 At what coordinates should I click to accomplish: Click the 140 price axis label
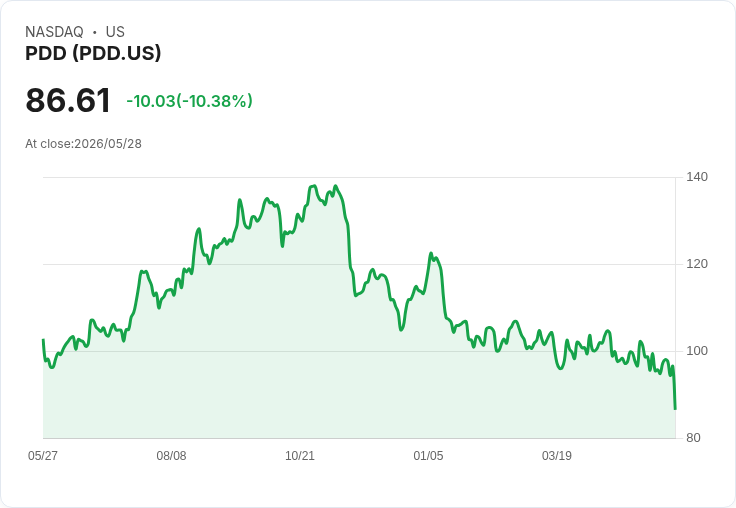tap(697, 177)
